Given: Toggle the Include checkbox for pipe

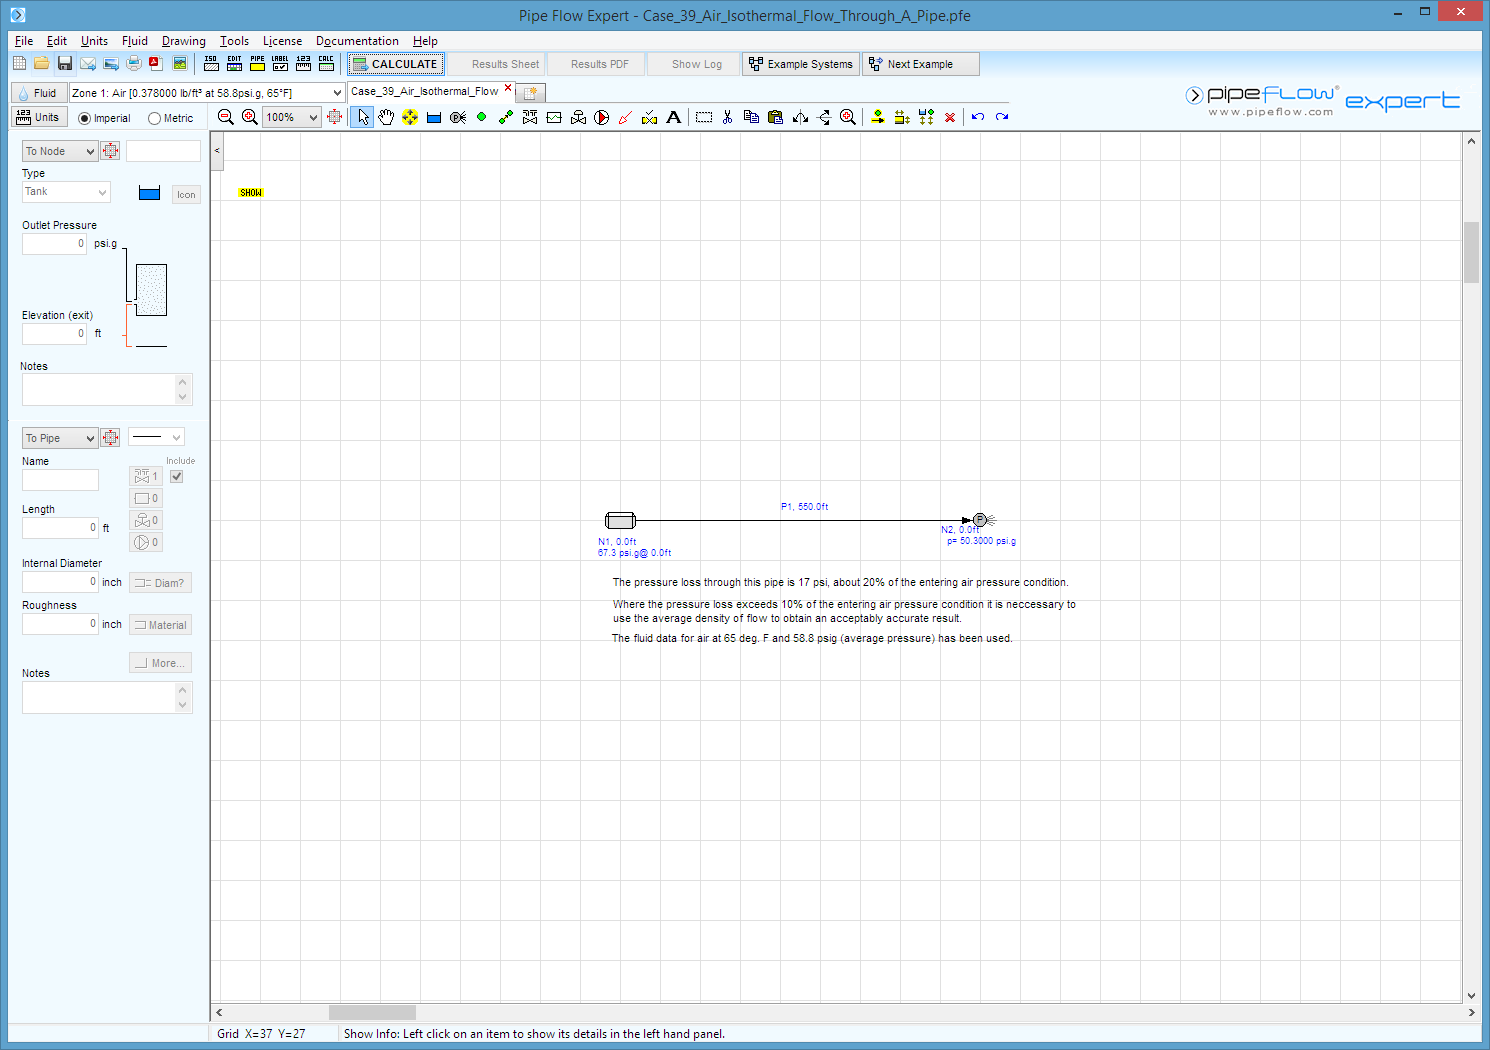Looking at the screenshot, I should click(177, 477).
